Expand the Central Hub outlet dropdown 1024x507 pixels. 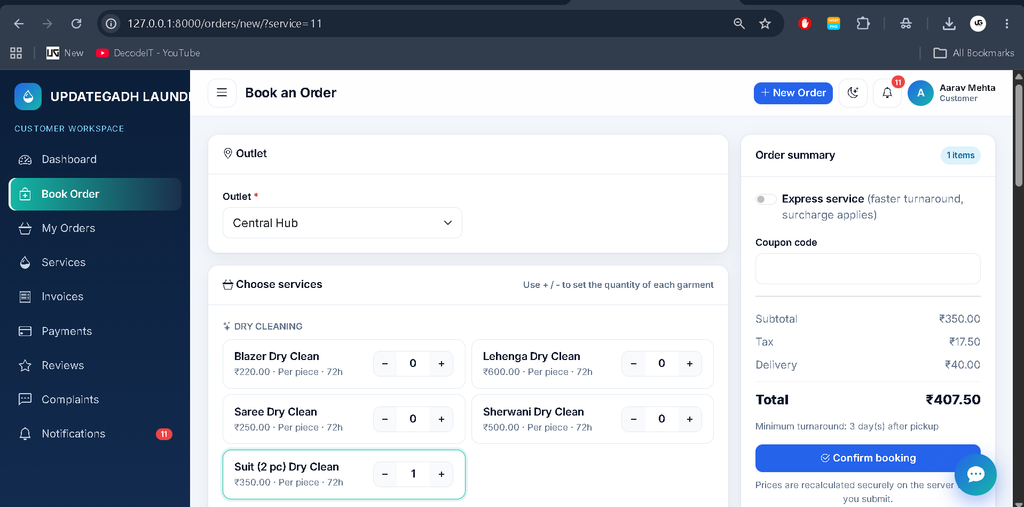[x=342, y=223]
